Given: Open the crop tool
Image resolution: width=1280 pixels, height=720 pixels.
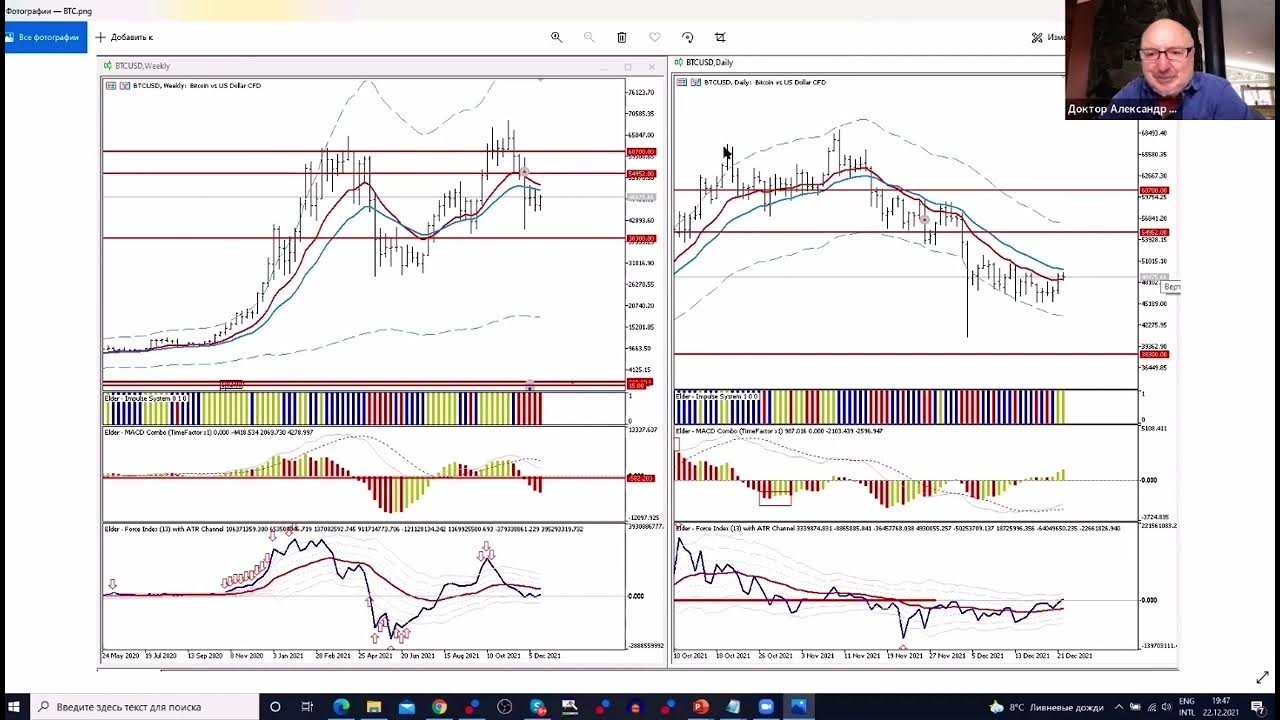Looking at the screenshot, I should pos(720,37).
